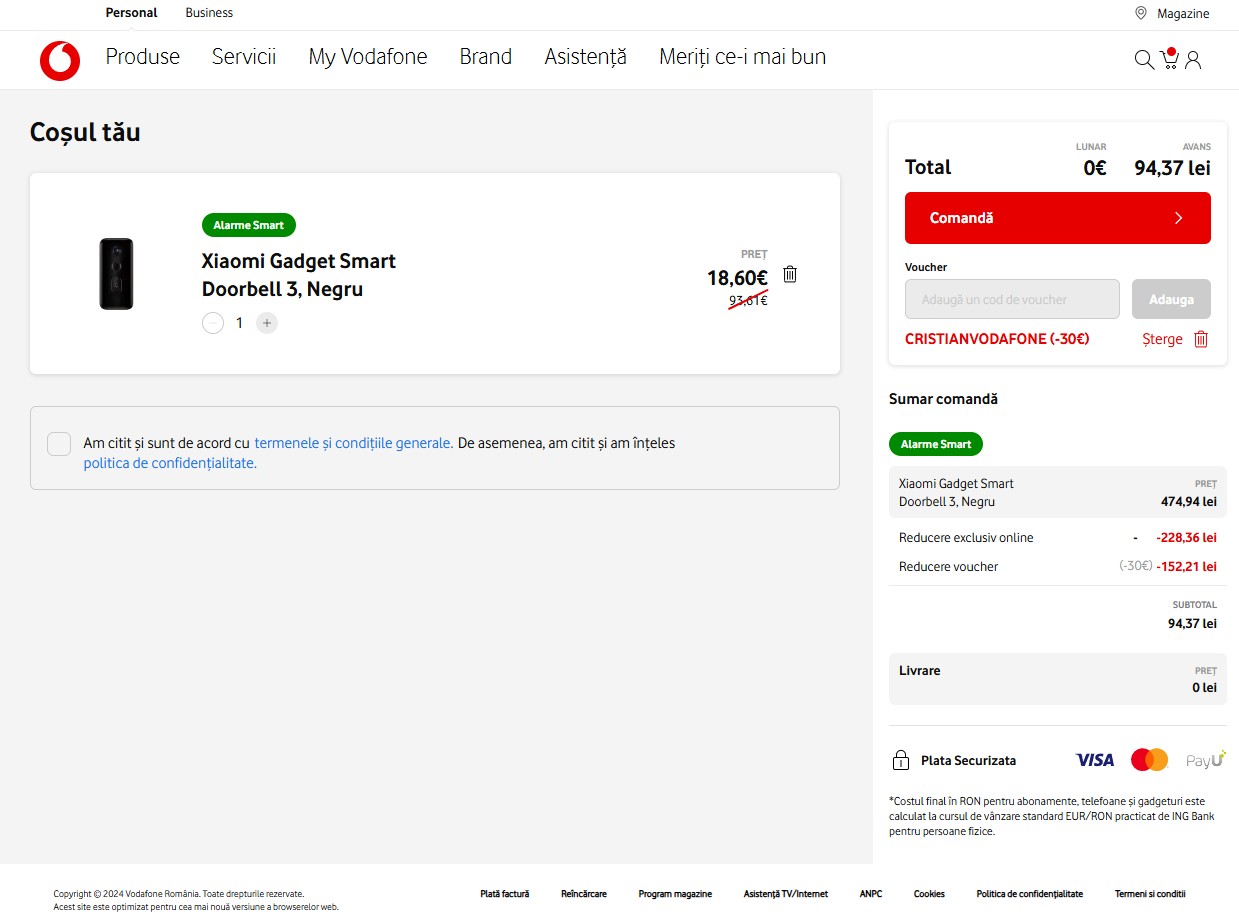Viewport: 1239px width, 915px height.
Task: Click the Coșul tău heading
Action: pos(85,132)
